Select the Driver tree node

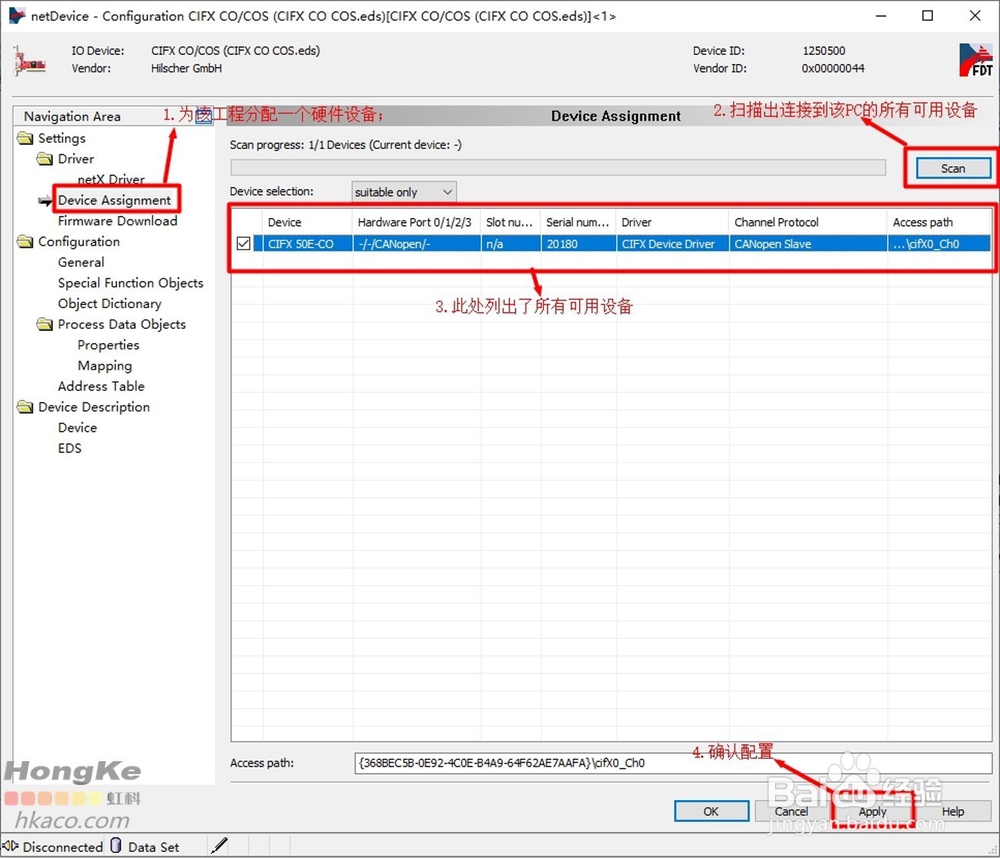tap(76, 159)
